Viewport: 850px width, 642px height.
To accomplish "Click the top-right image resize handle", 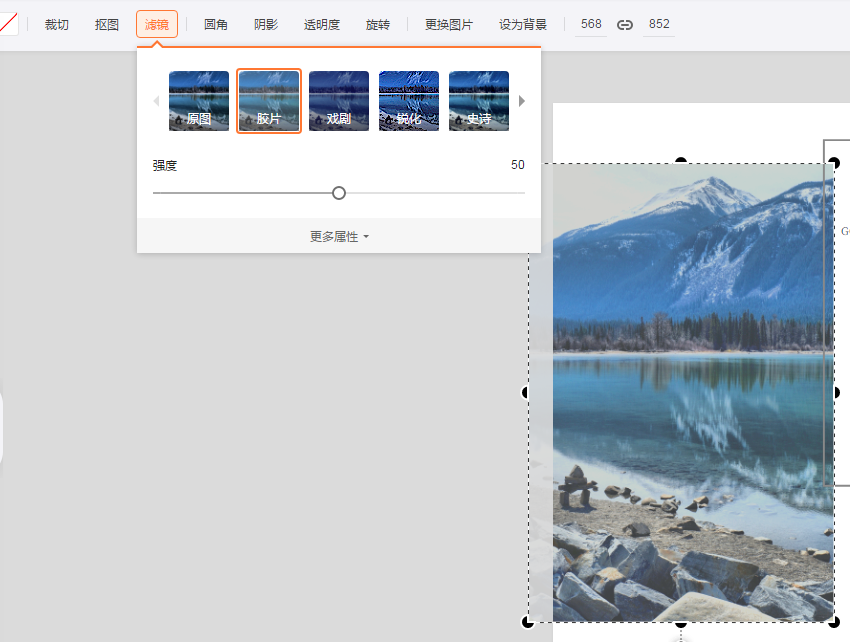I will (834, 163).
